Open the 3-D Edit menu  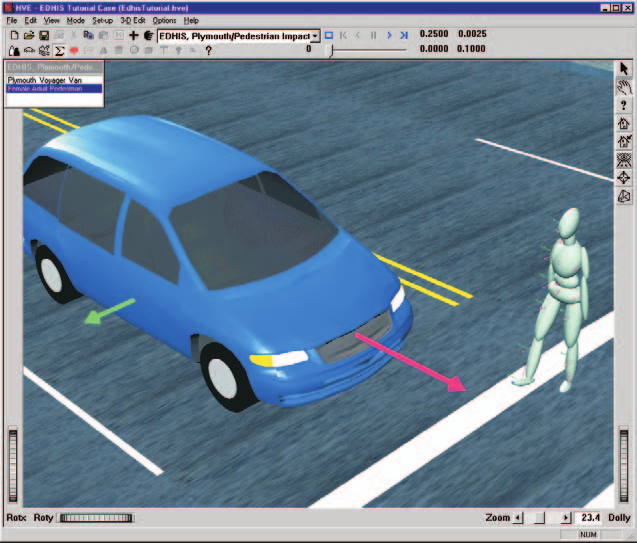[133, 20]
